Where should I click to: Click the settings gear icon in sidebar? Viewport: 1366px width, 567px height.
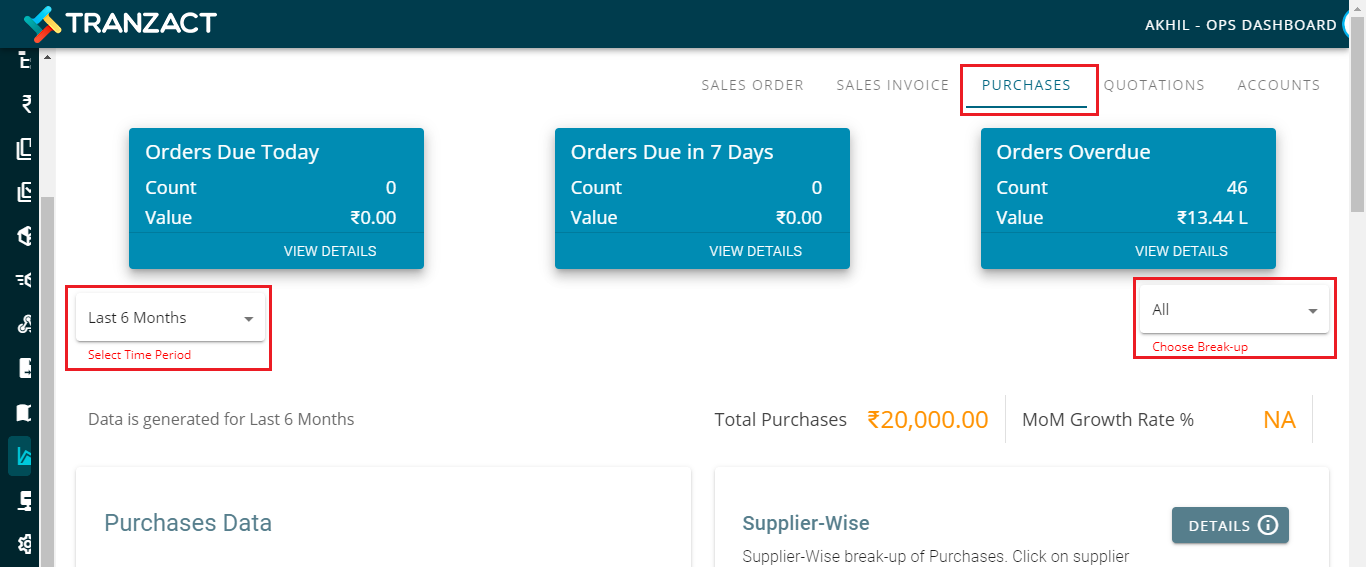coord(25,544)
